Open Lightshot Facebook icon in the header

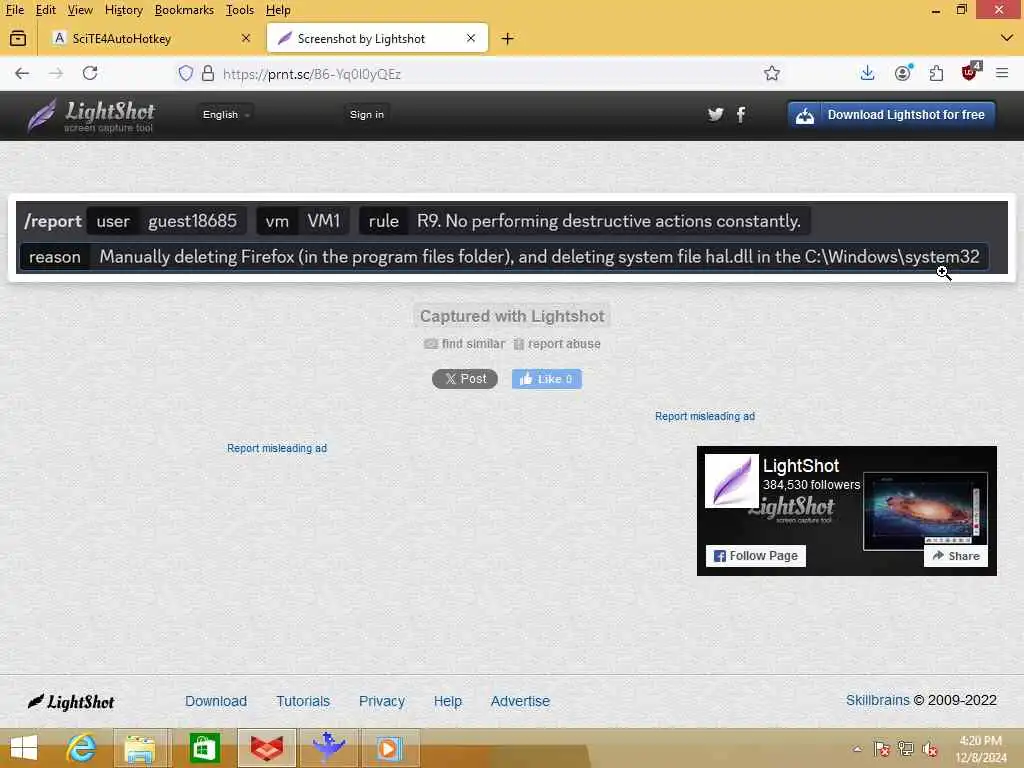[741, 115]
